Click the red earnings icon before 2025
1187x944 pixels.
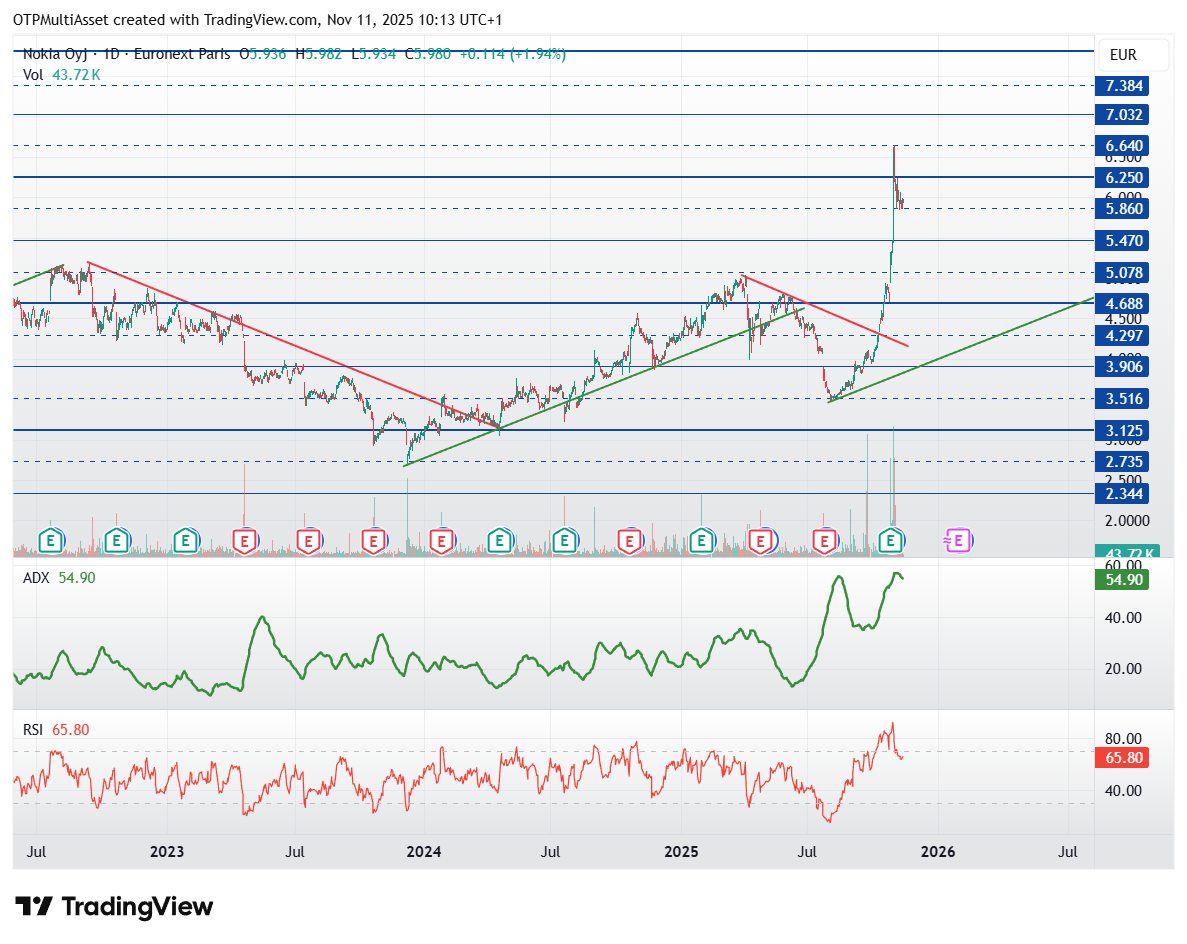629,541
